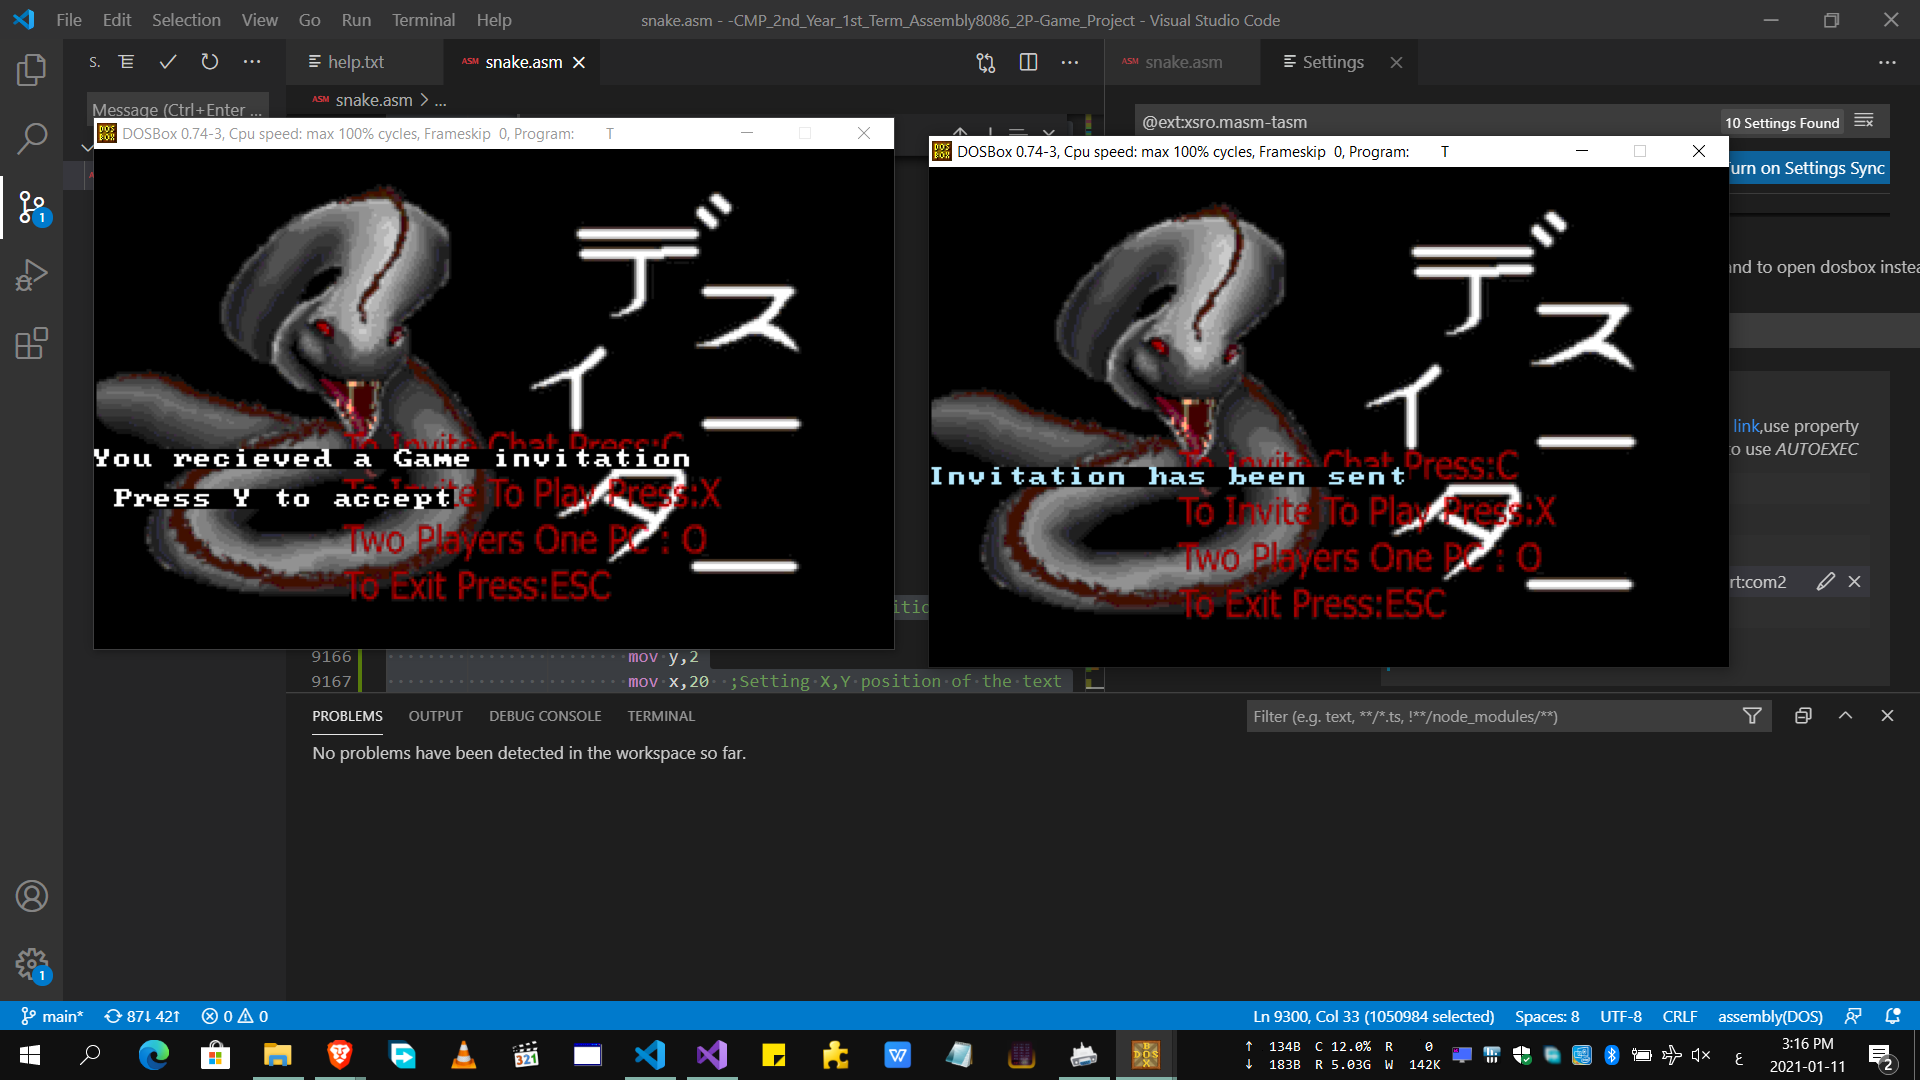Click the commit checkmark icon

[168, 62]
